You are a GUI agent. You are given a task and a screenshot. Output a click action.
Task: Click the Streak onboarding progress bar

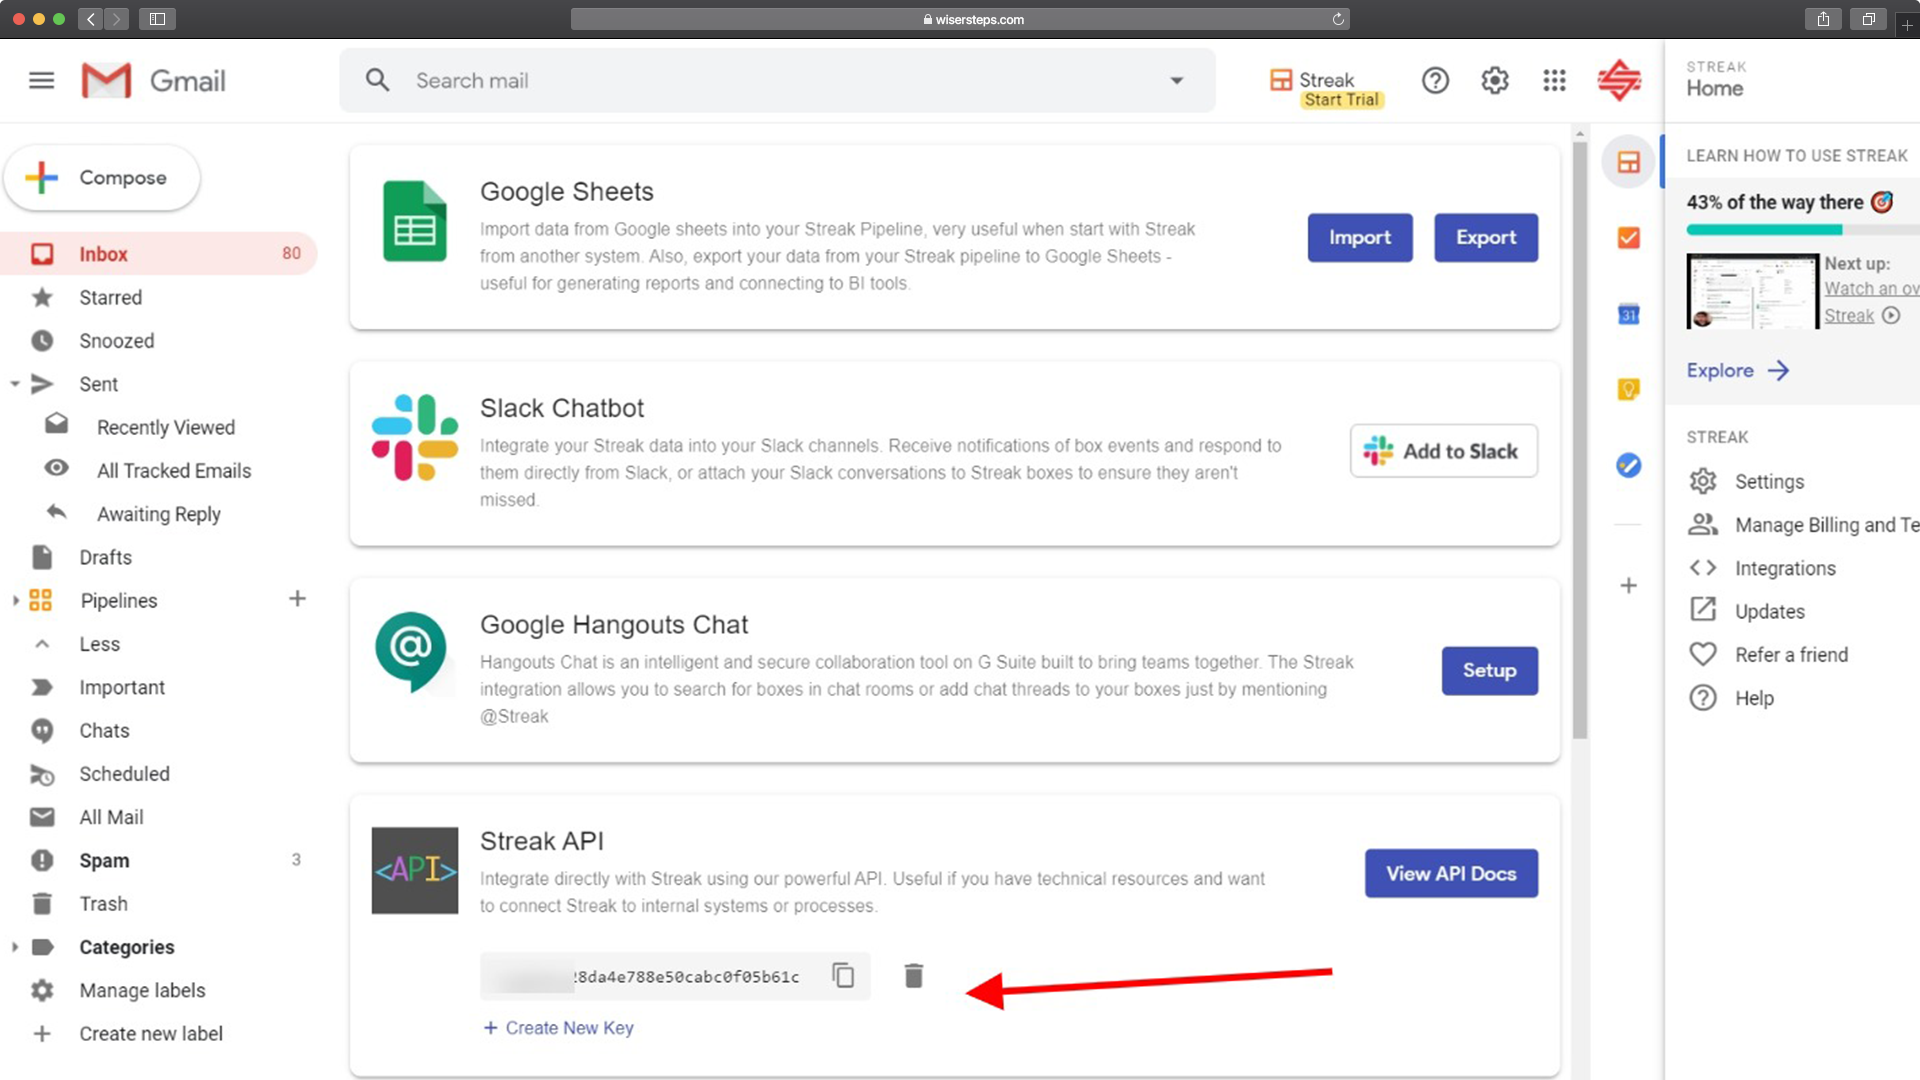coord(1803,230)
